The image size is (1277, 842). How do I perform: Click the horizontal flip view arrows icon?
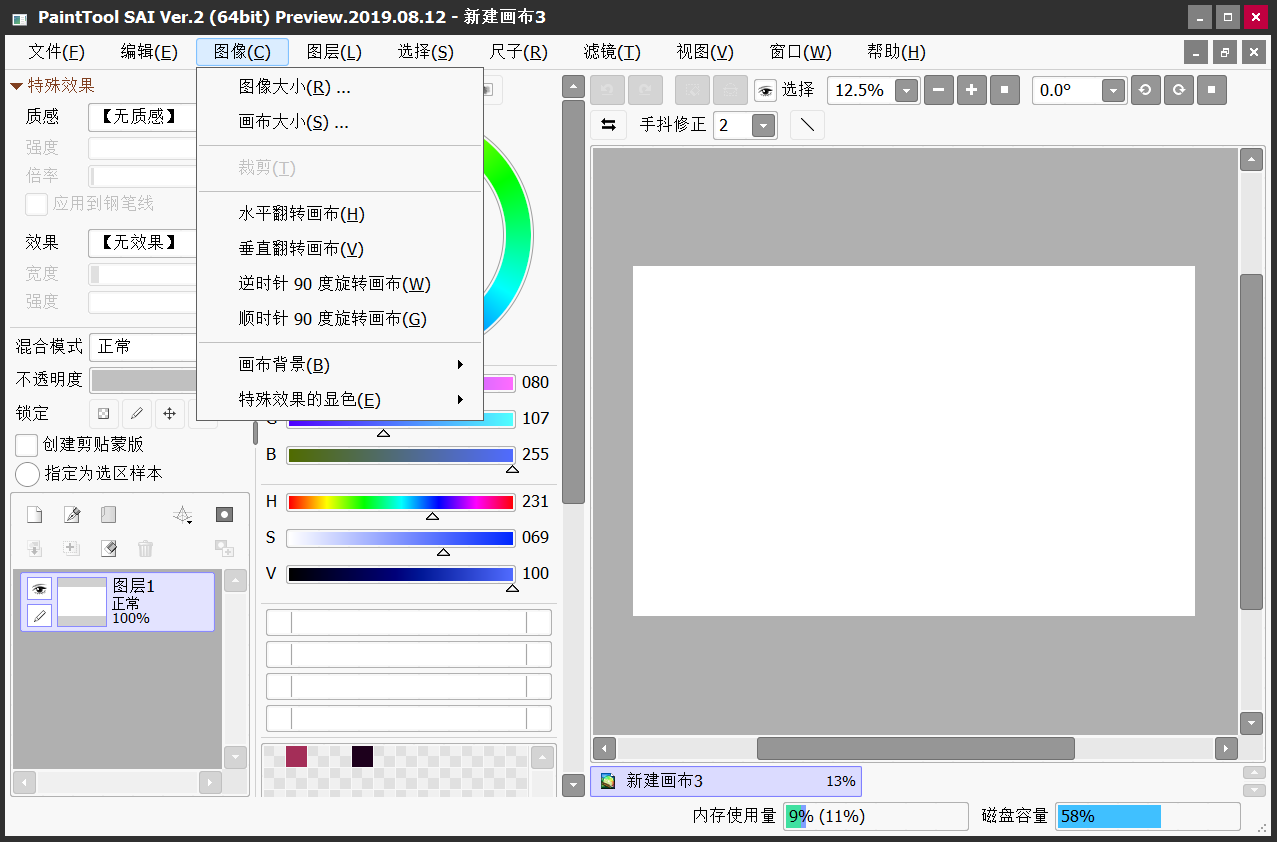tap(608, 125)
